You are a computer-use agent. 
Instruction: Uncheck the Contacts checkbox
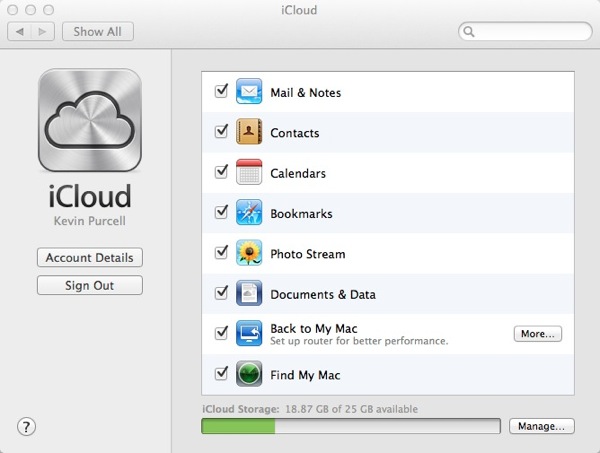click(221, 132)
